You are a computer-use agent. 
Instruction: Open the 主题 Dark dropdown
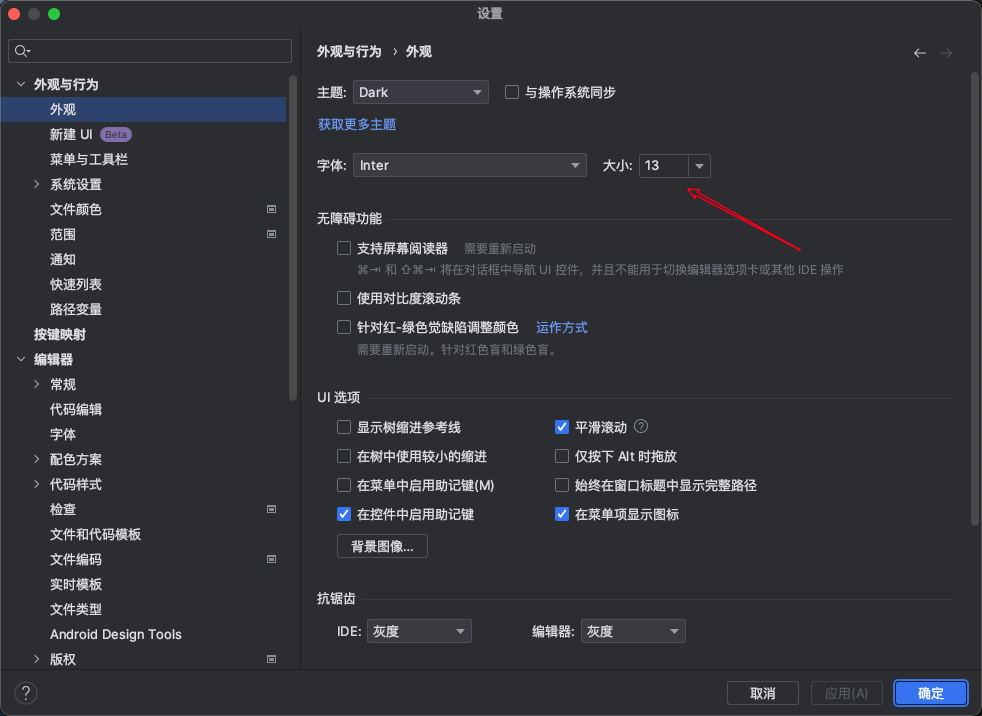pos(420,92)
